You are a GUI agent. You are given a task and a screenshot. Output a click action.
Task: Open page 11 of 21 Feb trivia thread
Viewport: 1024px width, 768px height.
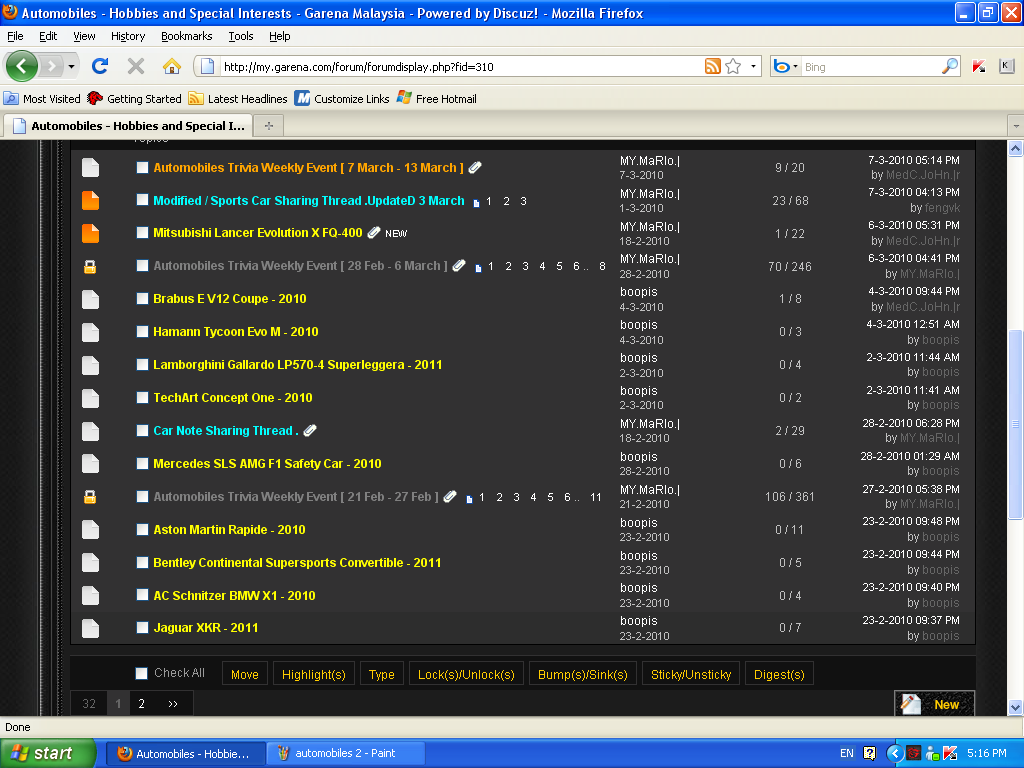(596, 497)
